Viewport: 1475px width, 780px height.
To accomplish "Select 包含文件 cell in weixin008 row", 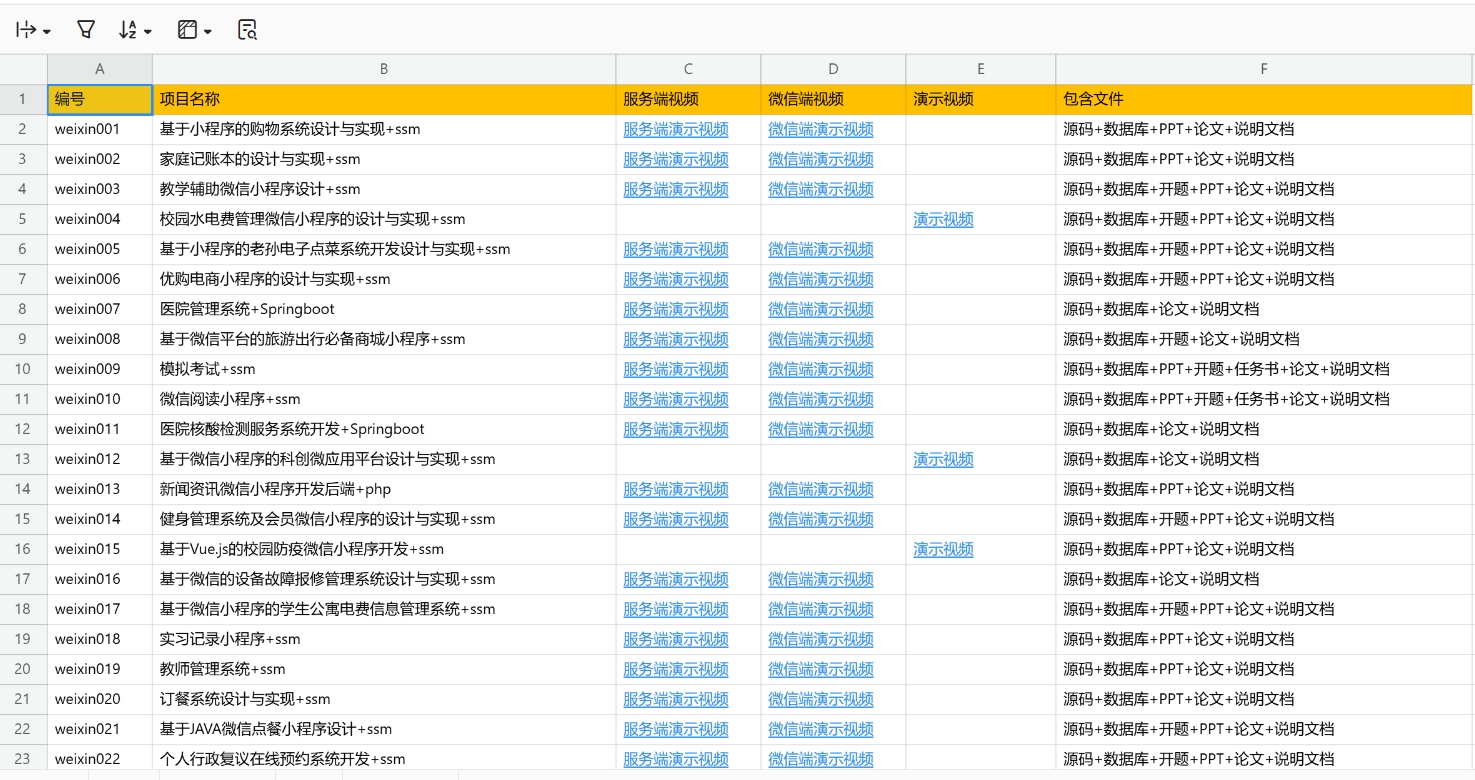I will pos(1264,339).
